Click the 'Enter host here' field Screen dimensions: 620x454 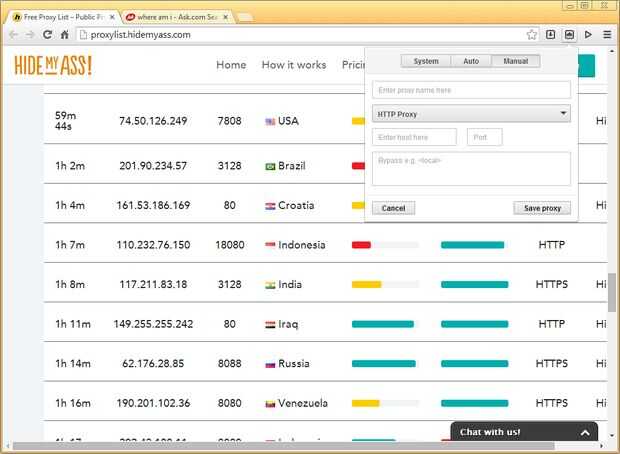pos(414,137)
